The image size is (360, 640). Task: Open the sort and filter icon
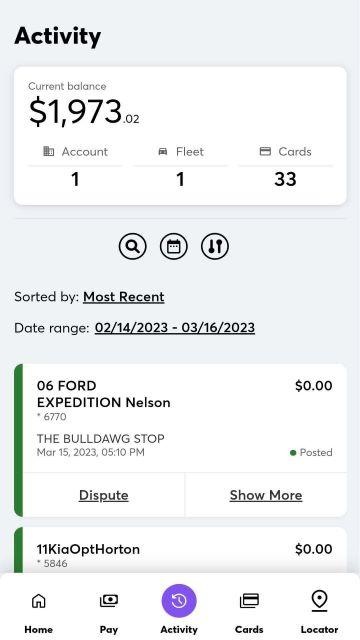coord(215,247)
